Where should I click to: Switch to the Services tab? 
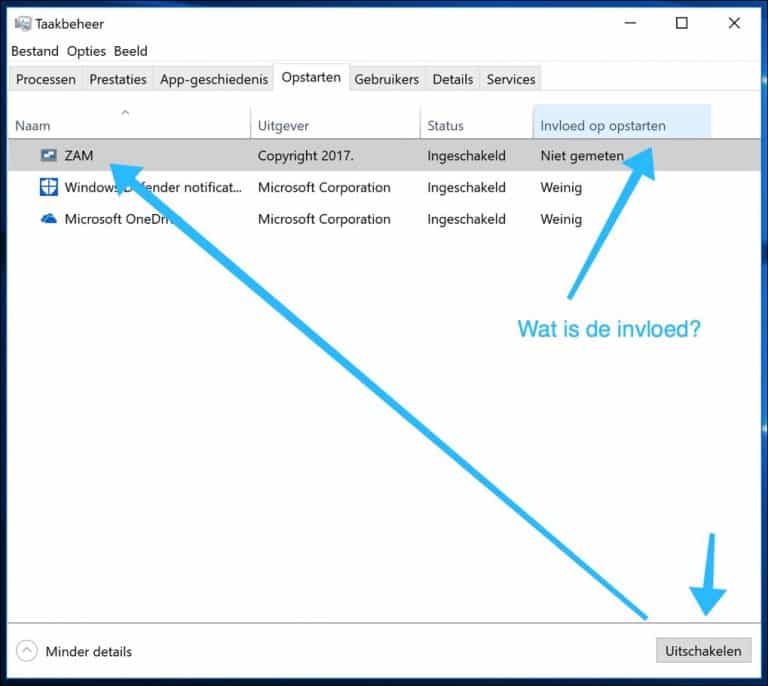click(511, 79)
